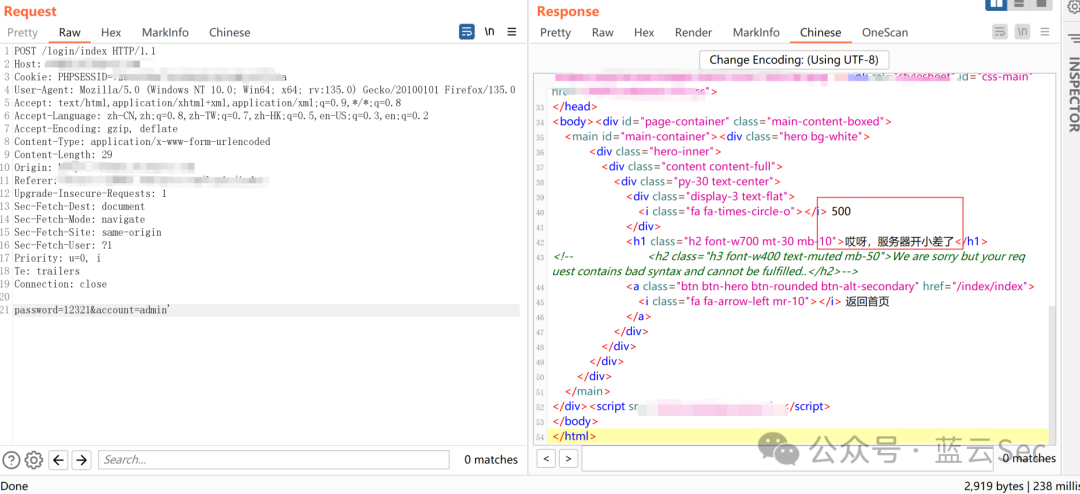Open the Request panel hamburger options menu
Viewport: 1080px width, 494px height.
511,32
